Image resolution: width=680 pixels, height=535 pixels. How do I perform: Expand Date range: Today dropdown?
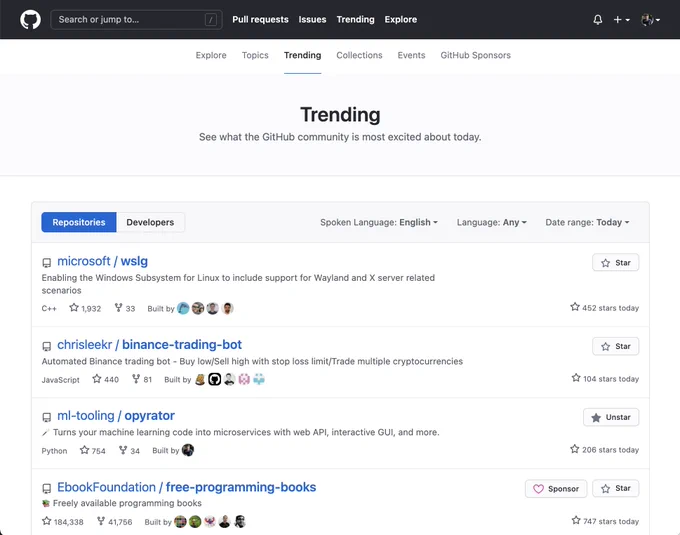[x=587, y=222]
